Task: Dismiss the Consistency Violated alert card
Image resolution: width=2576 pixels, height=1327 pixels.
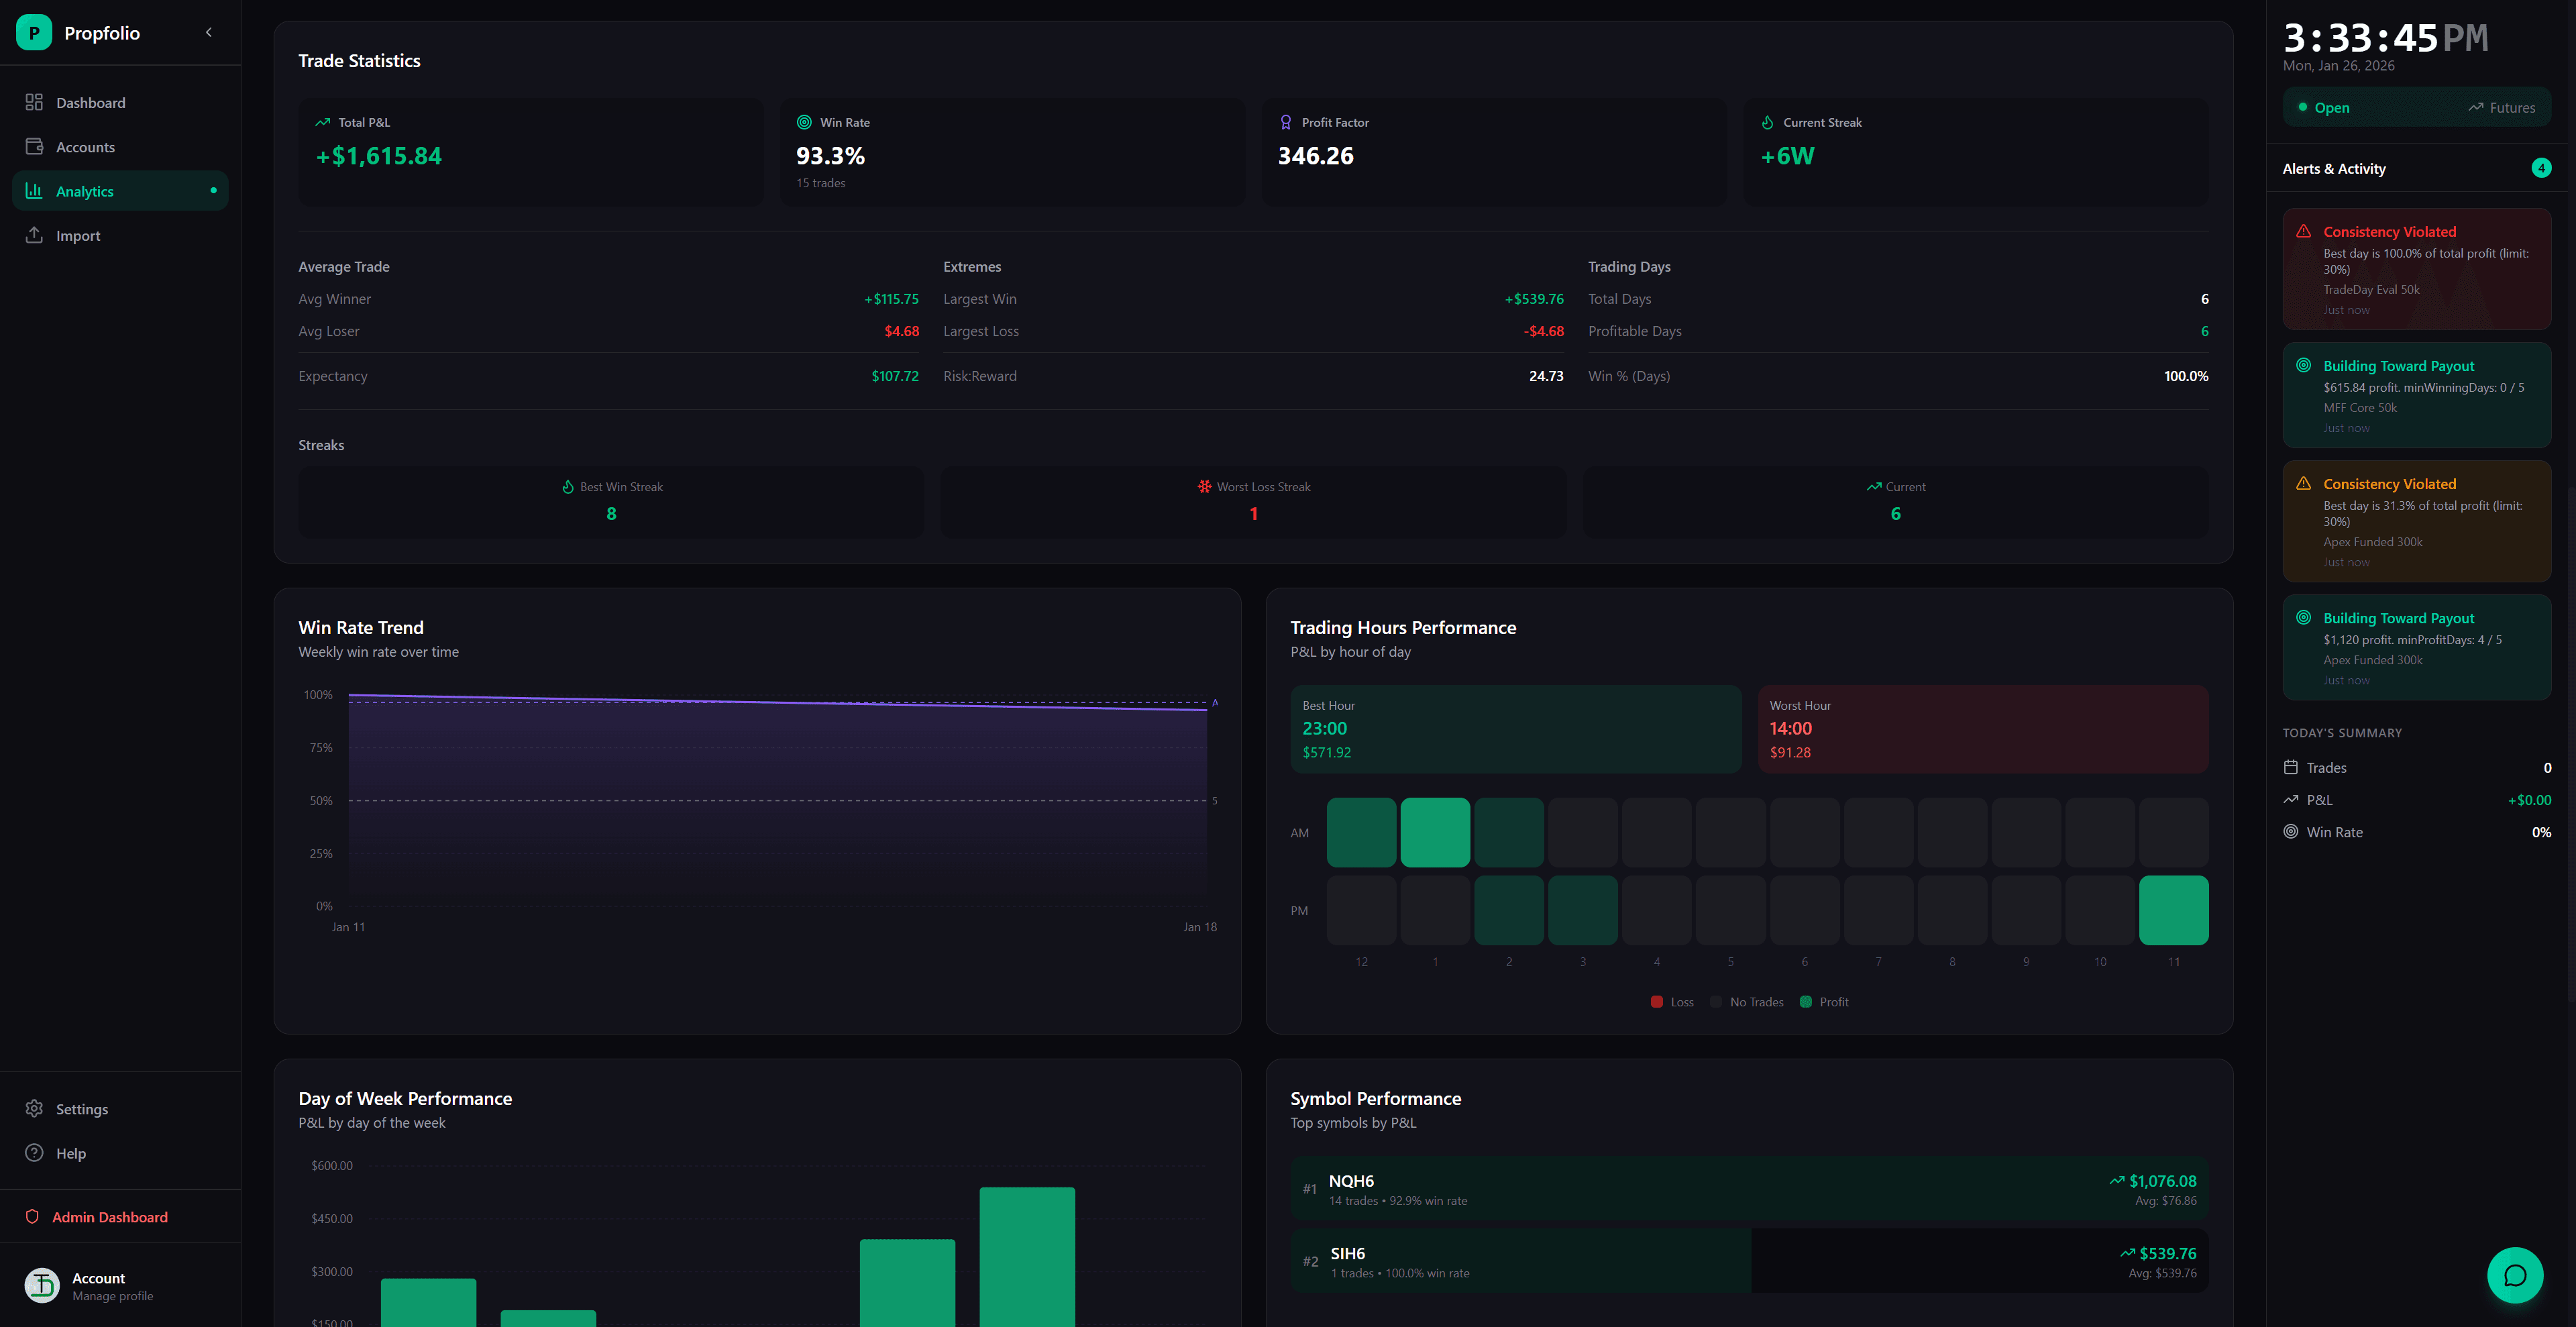Action: pos(2417,269)
